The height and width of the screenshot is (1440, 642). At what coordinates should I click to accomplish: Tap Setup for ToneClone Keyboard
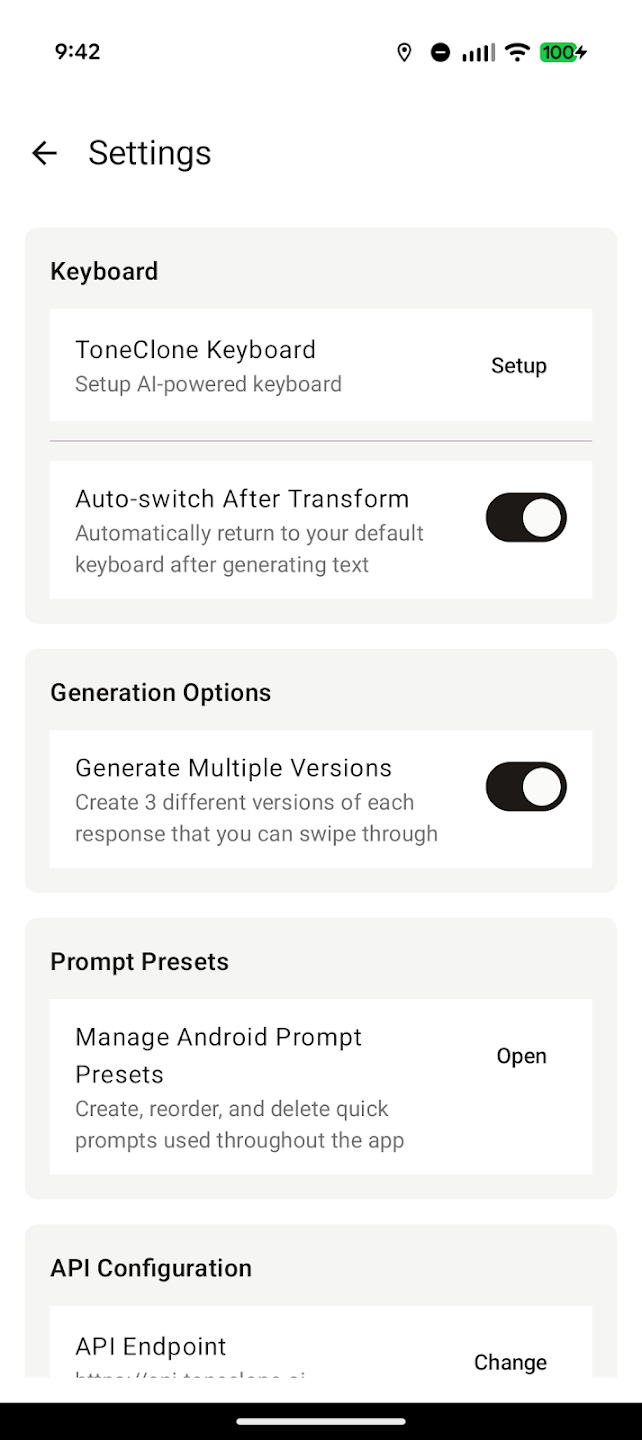[518, 365]
